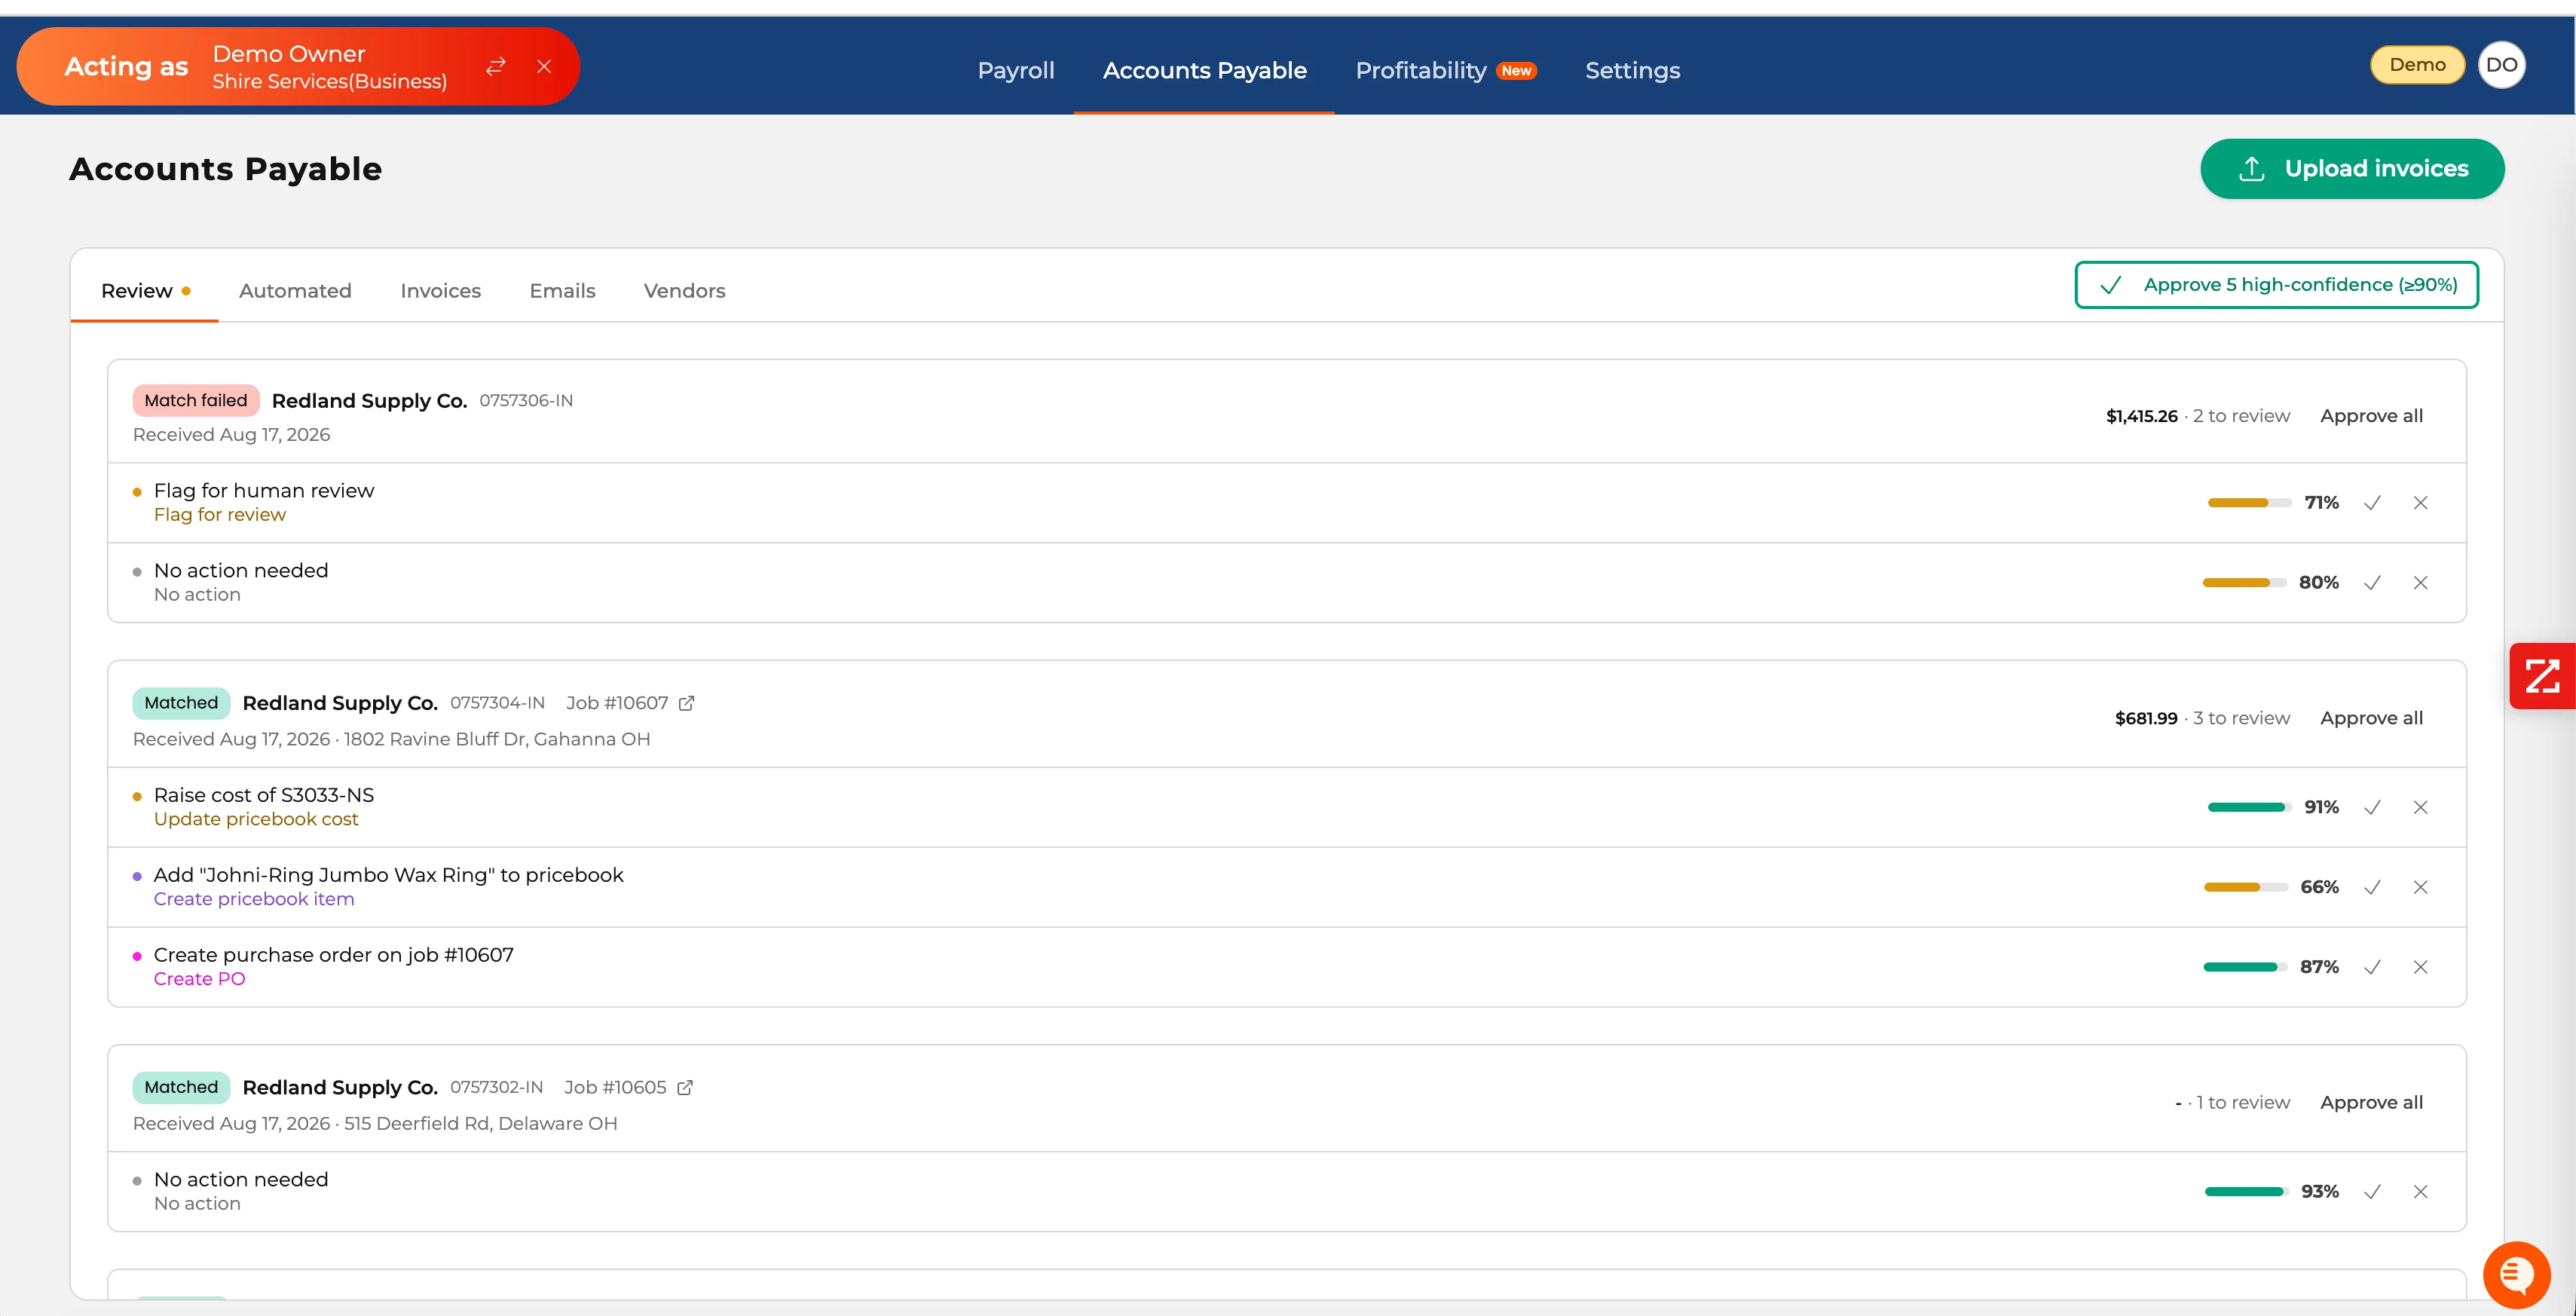Reject the 80% No action item
This screenshot has width=2576, height=1316.
tap(2420, 583)
